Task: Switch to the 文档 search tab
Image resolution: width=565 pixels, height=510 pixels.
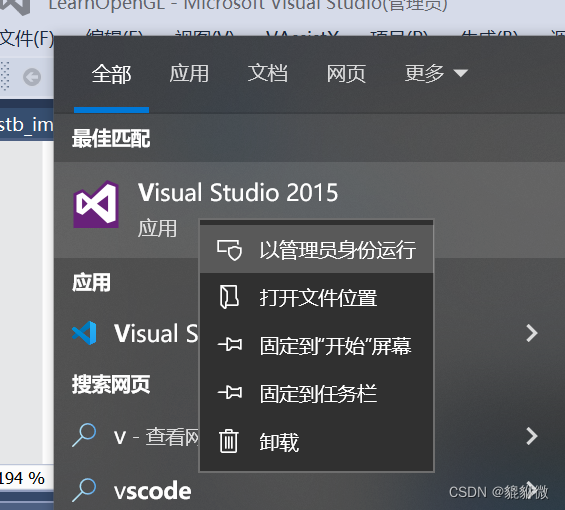Action: 267,73
